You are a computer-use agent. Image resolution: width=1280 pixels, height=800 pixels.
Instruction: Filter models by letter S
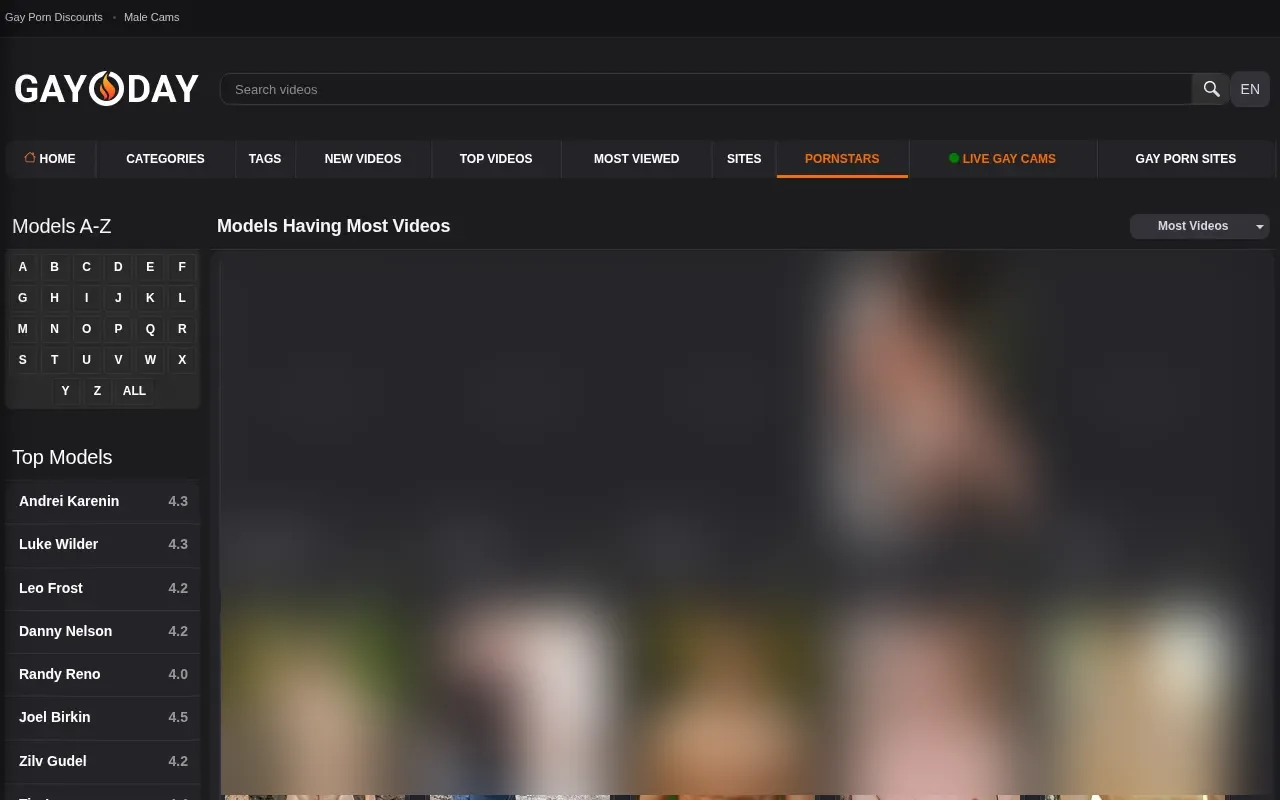(23, 360)
